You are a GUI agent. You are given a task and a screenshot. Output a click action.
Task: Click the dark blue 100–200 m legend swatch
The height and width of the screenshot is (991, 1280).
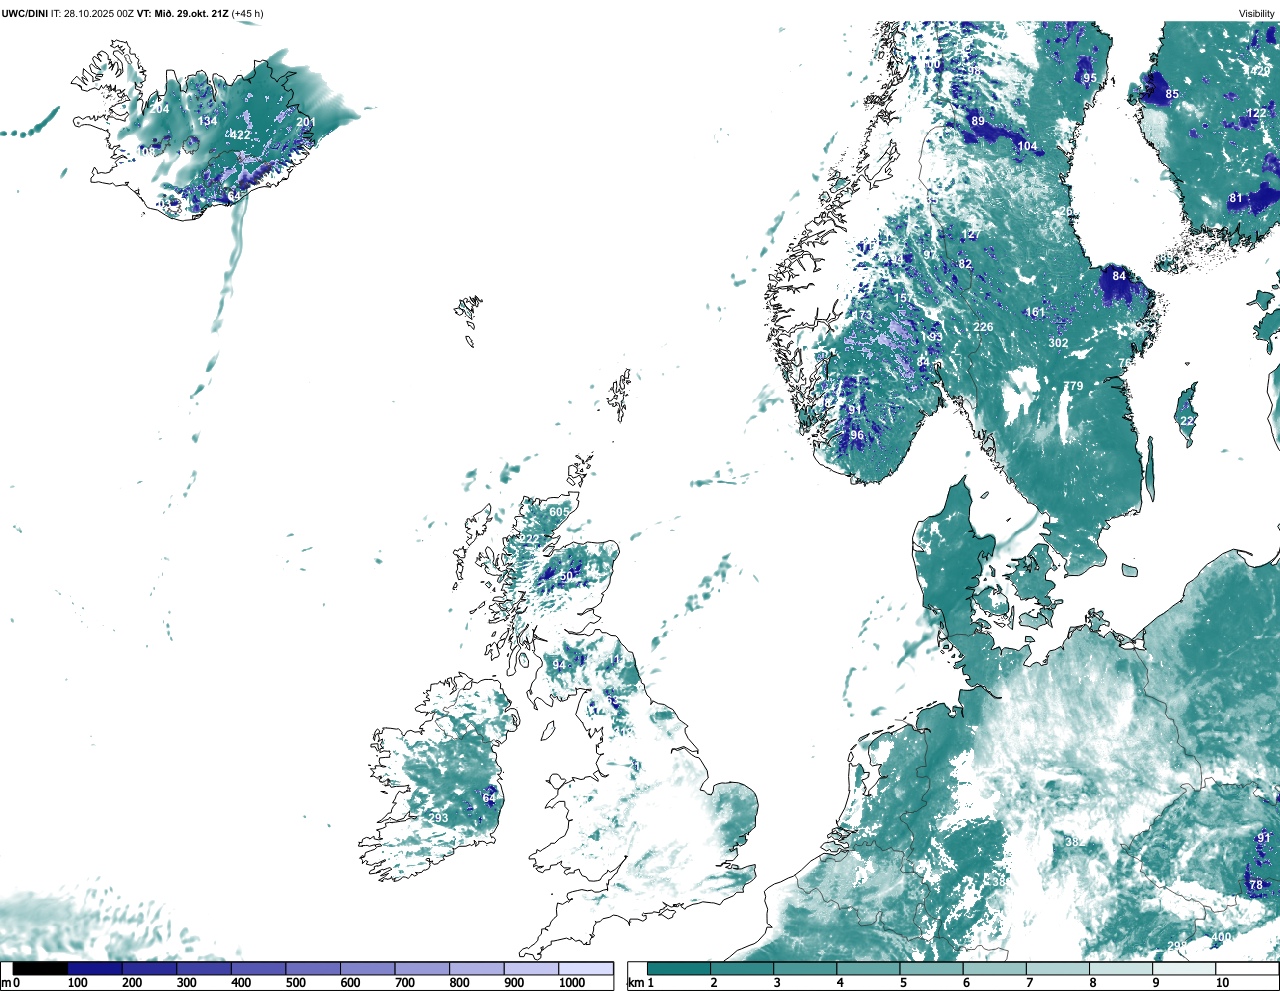[95, 969]
